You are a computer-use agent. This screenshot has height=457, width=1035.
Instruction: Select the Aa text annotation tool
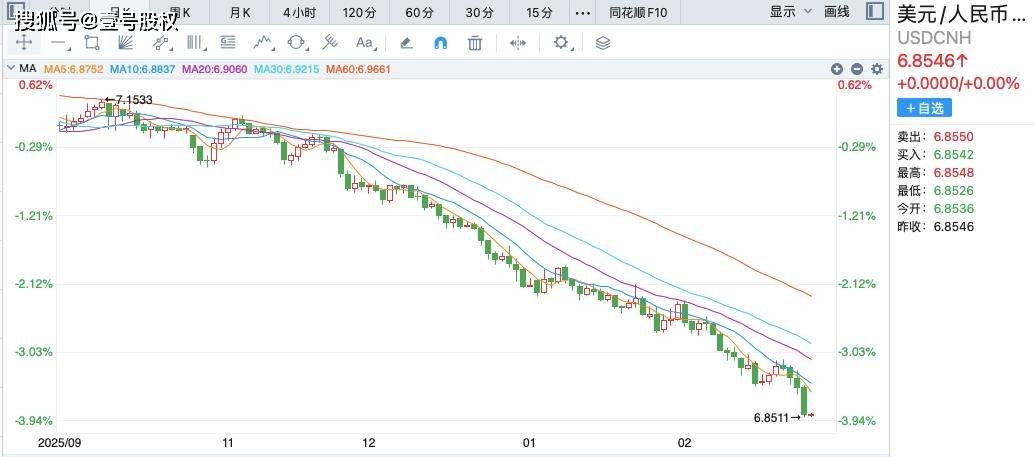point(365,43)
